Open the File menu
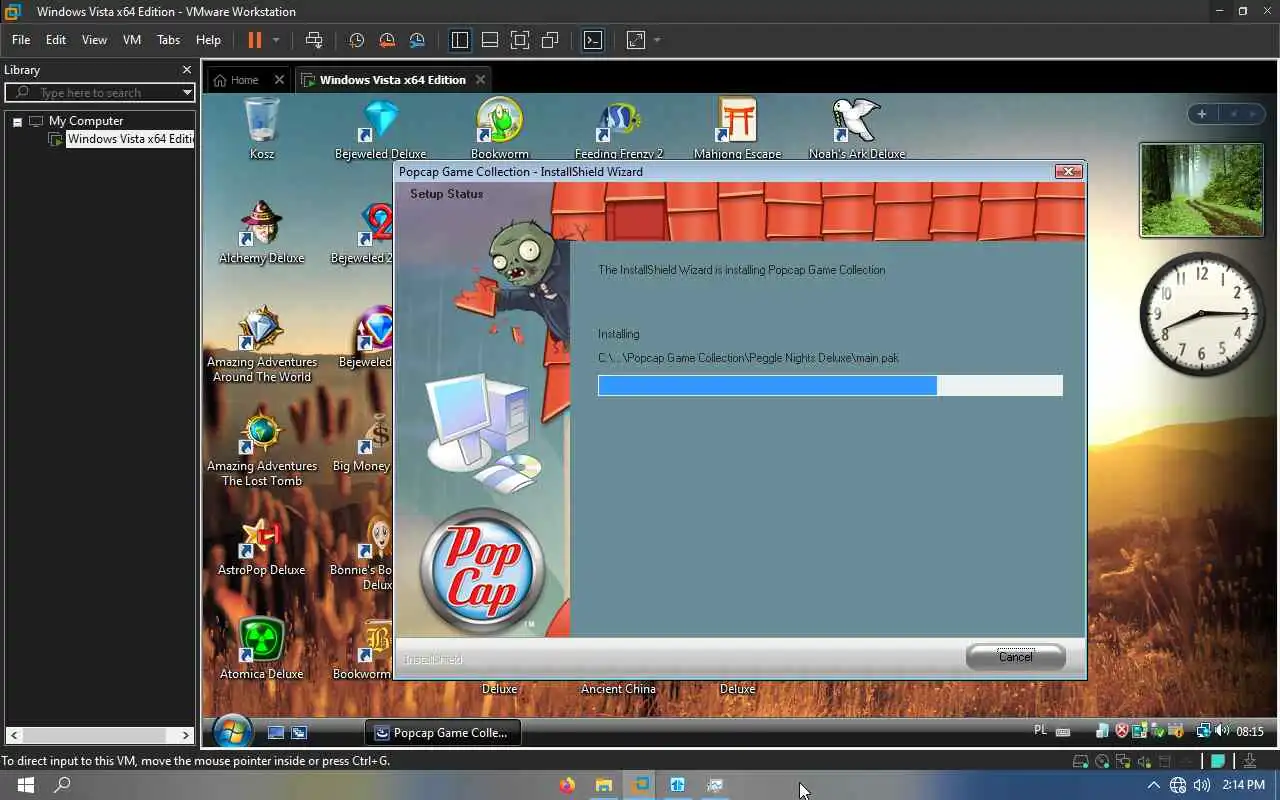This screenshot has width=1280, height=800. pos(21,40)
